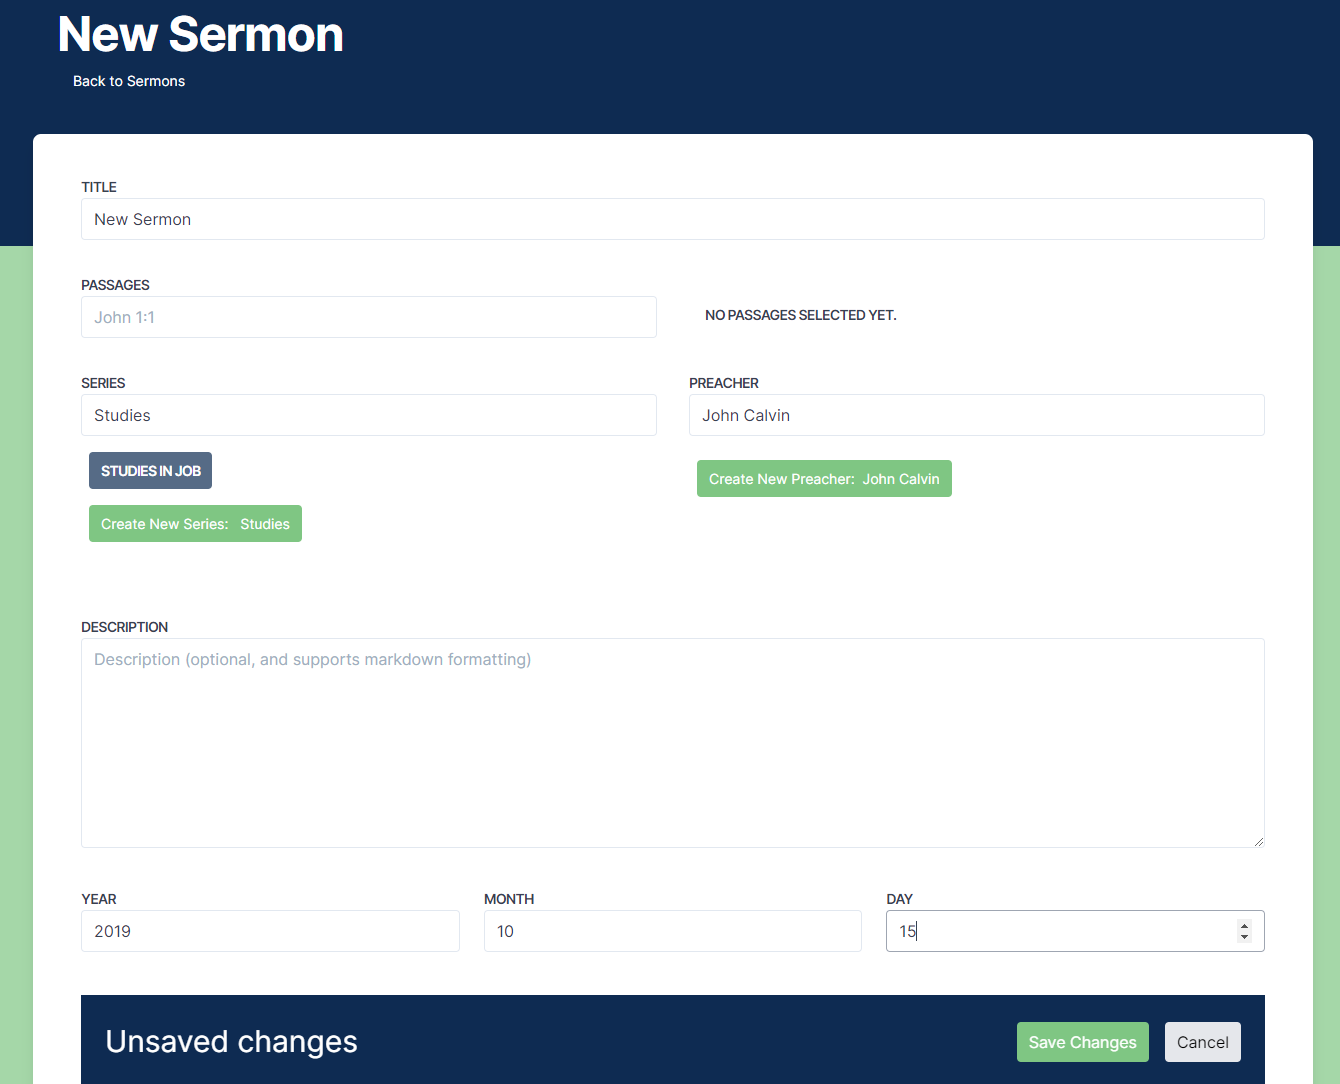Go back via Back to Sermons link
Image resolution: width=1340 pixels, height=1084 pixels.
(x=129, y=81)
